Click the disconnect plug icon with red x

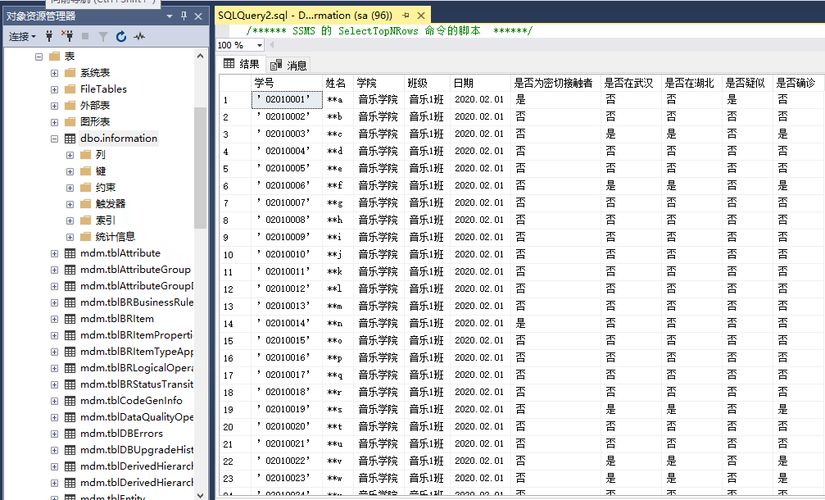coord(67,36)
